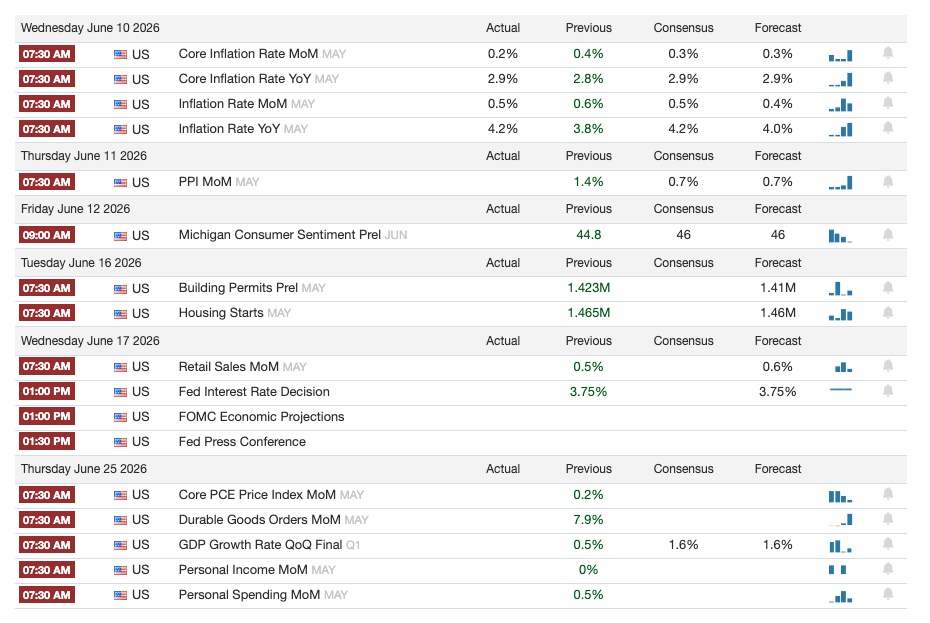This screenshot has height=623, width=930.
Task: Select the 01:00 PM time badge for Fed Interest Rate Decision
Action: tap(47, 392)
